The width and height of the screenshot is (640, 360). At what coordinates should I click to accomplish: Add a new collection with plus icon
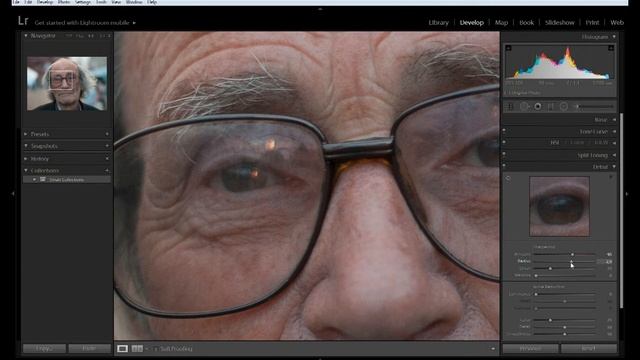(107, 171)
